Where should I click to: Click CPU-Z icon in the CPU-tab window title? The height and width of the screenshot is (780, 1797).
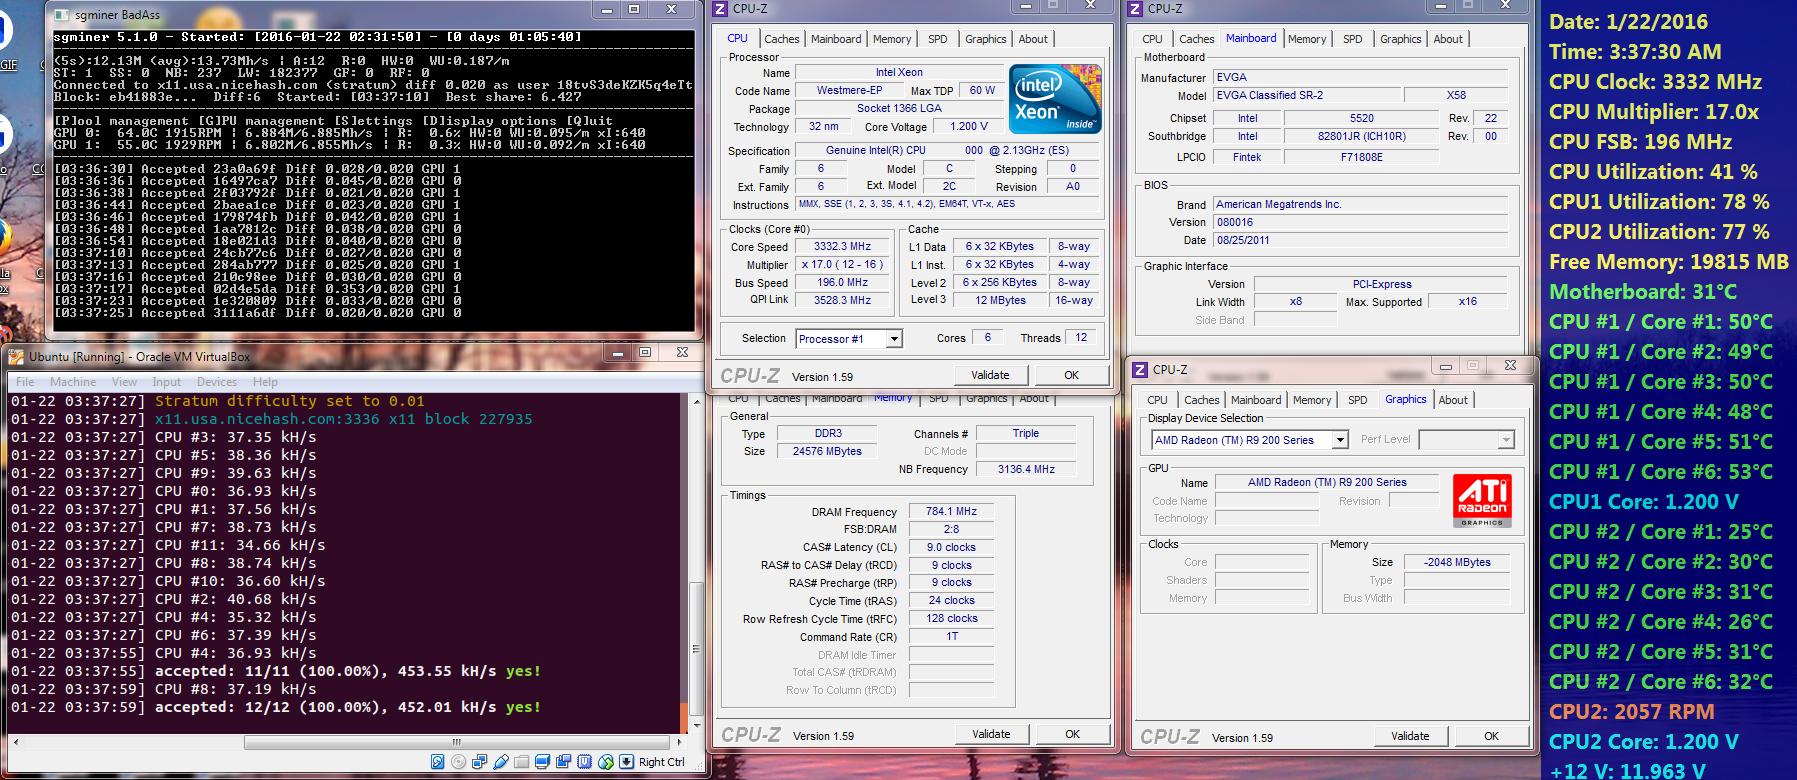720,8
